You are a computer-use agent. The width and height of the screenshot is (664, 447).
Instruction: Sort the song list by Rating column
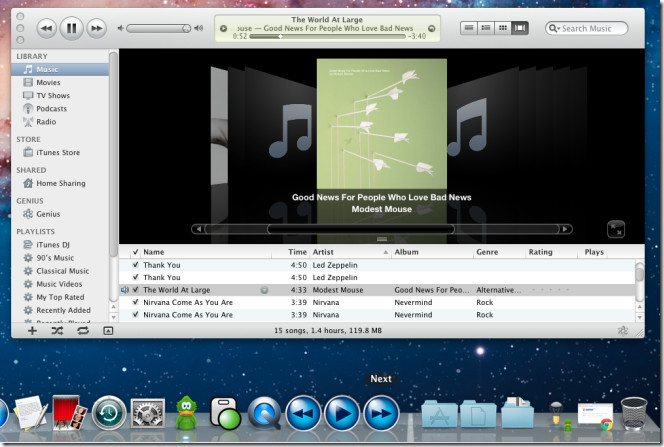551,252
